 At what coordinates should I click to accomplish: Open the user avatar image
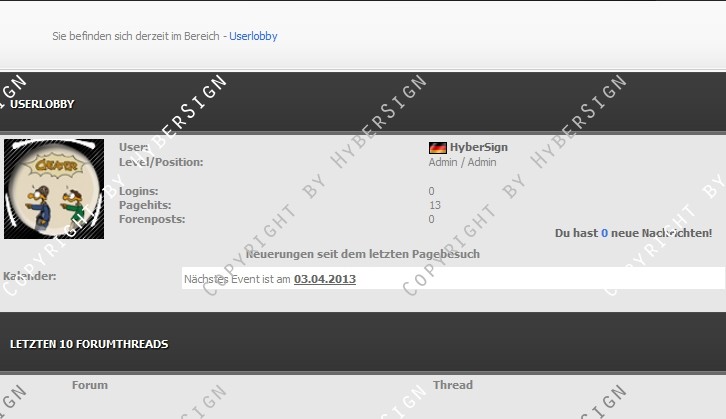coord(54,189)
